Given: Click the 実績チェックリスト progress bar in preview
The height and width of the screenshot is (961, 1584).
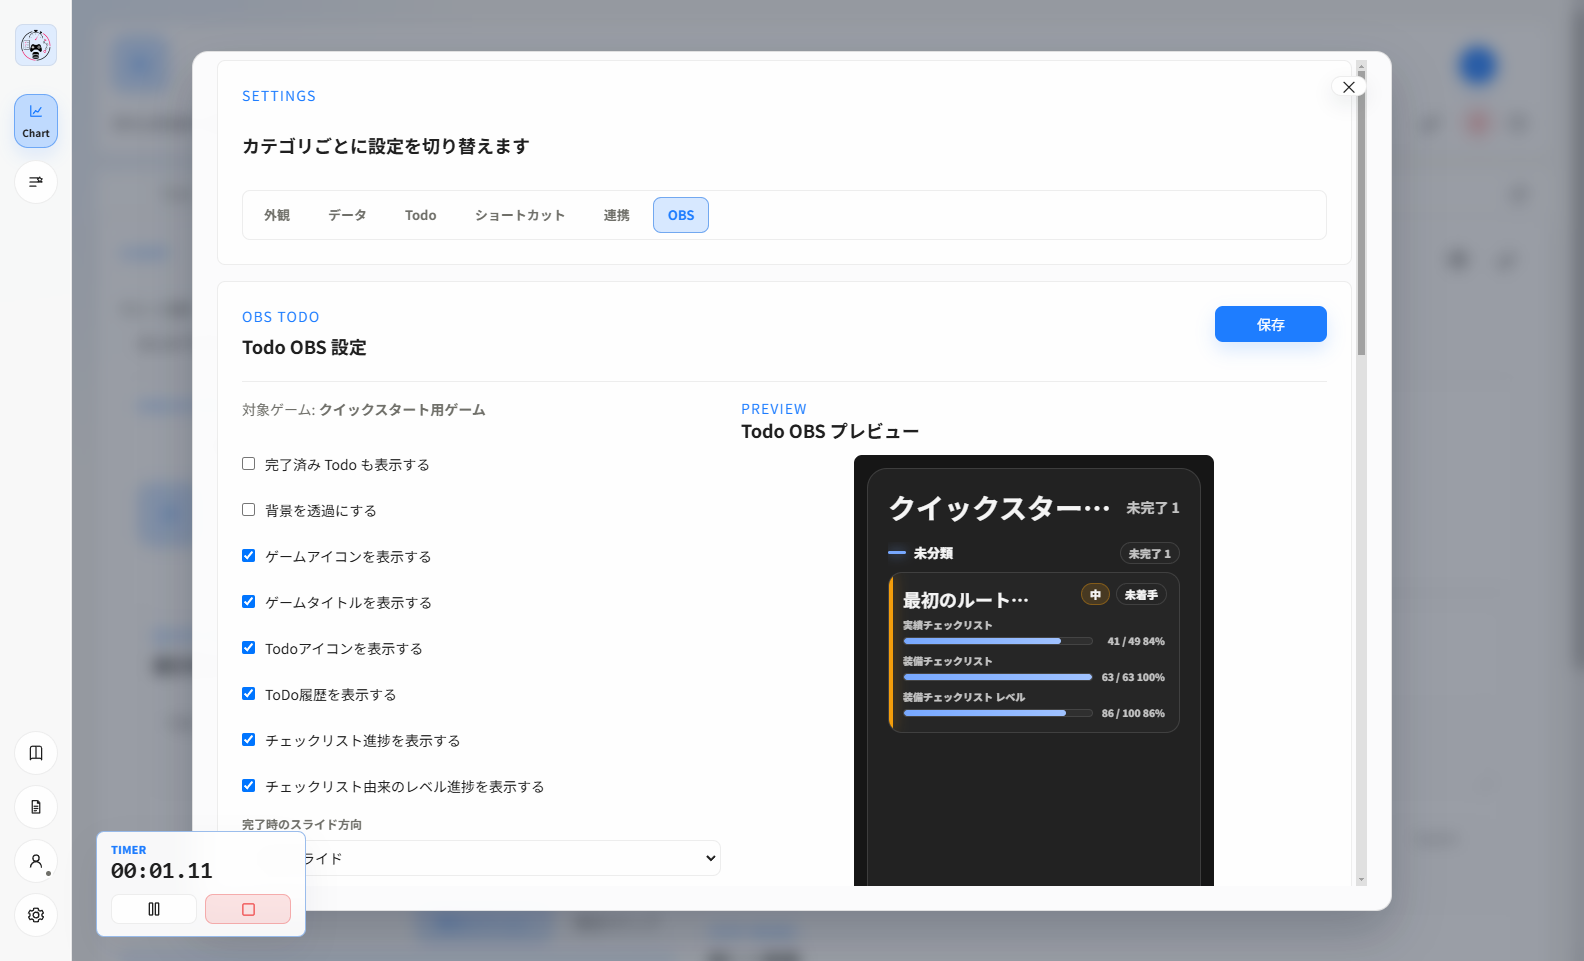Looking at the screenshot, I should pyautogui.click(x=997, y=641).
